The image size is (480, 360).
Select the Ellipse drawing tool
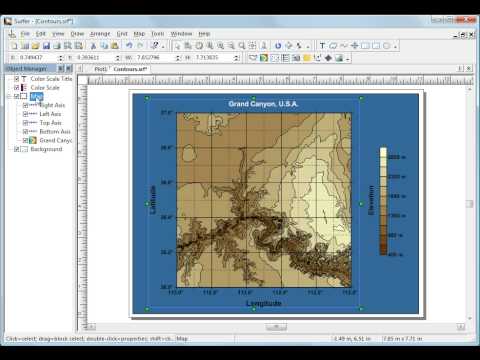(x=387, y=46)
